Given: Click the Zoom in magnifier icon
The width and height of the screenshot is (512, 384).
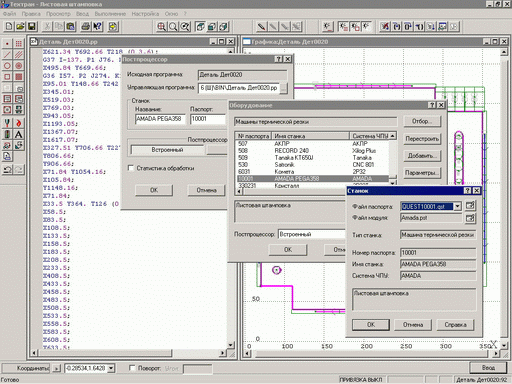Looking at the screenshot, I should 161,26.
